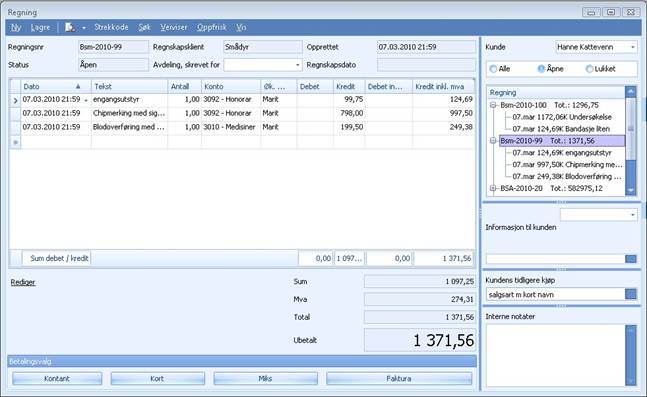Select the Alle radio button
Image resolution: width=647 pixels, height=397 pixels.
click(x=493, y=69)
